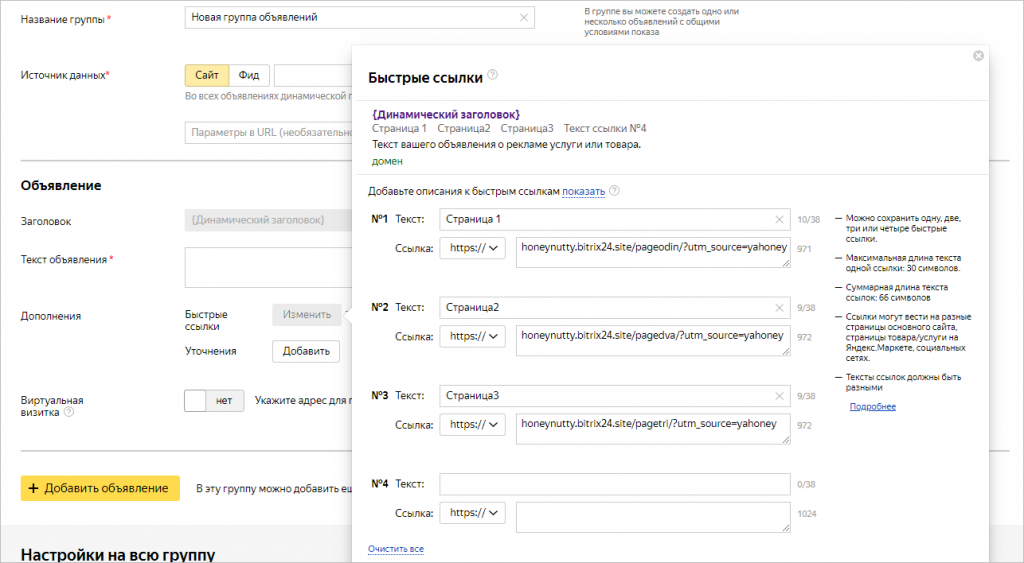Click Очистить все link

(396, 549)
